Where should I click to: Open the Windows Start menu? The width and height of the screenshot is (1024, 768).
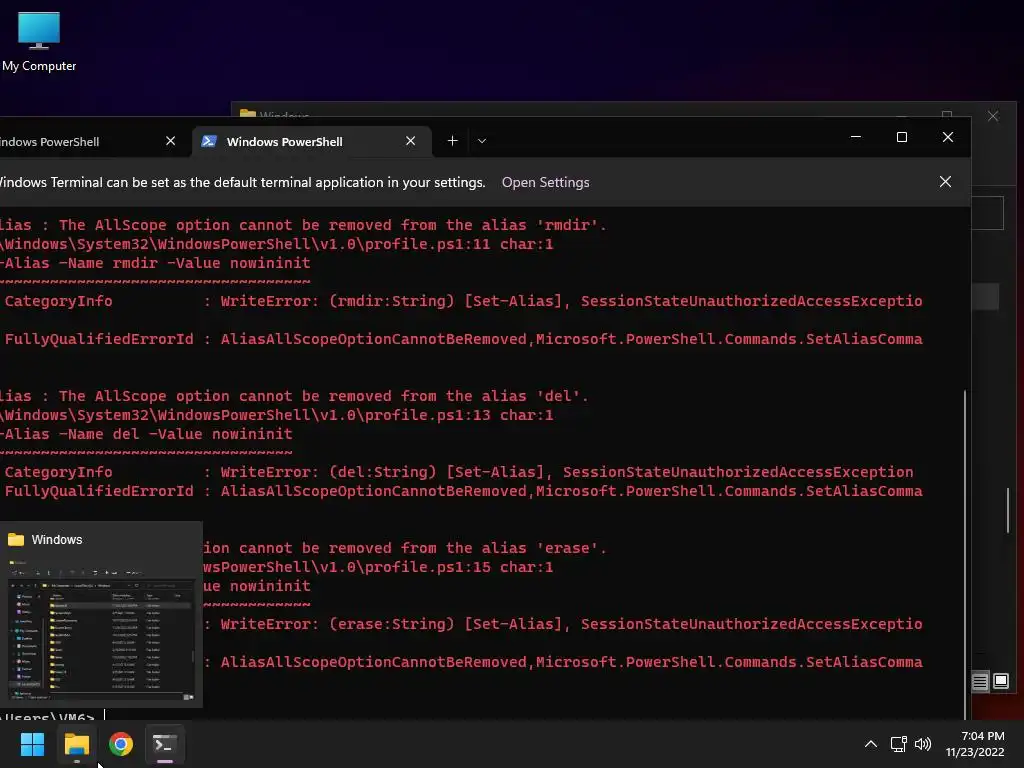click(32, 744)
